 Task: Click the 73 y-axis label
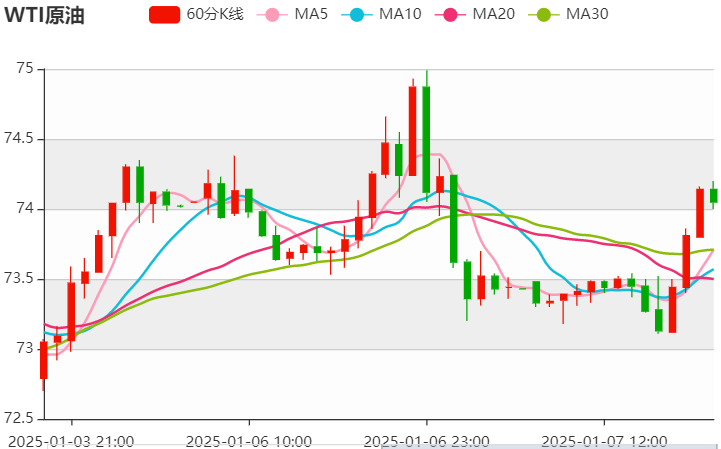[25, 349]
